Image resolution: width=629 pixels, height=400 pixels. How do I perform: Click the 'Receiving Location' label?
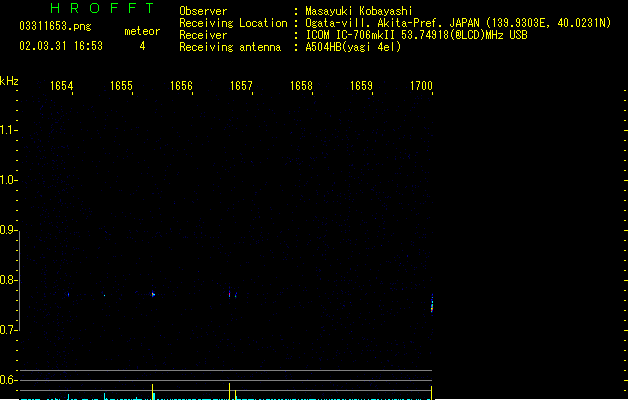coord(233,23)
